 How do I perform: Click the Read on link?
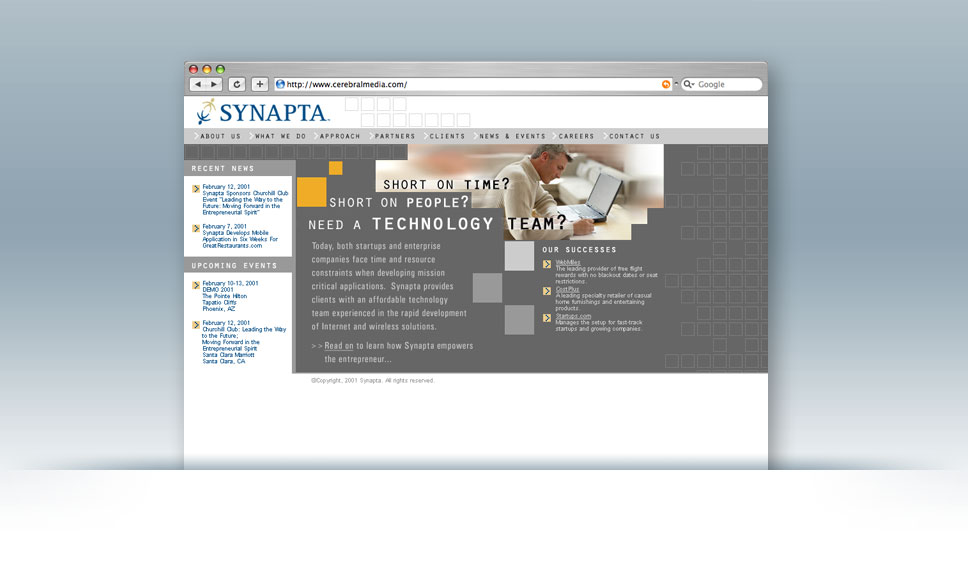339,346
